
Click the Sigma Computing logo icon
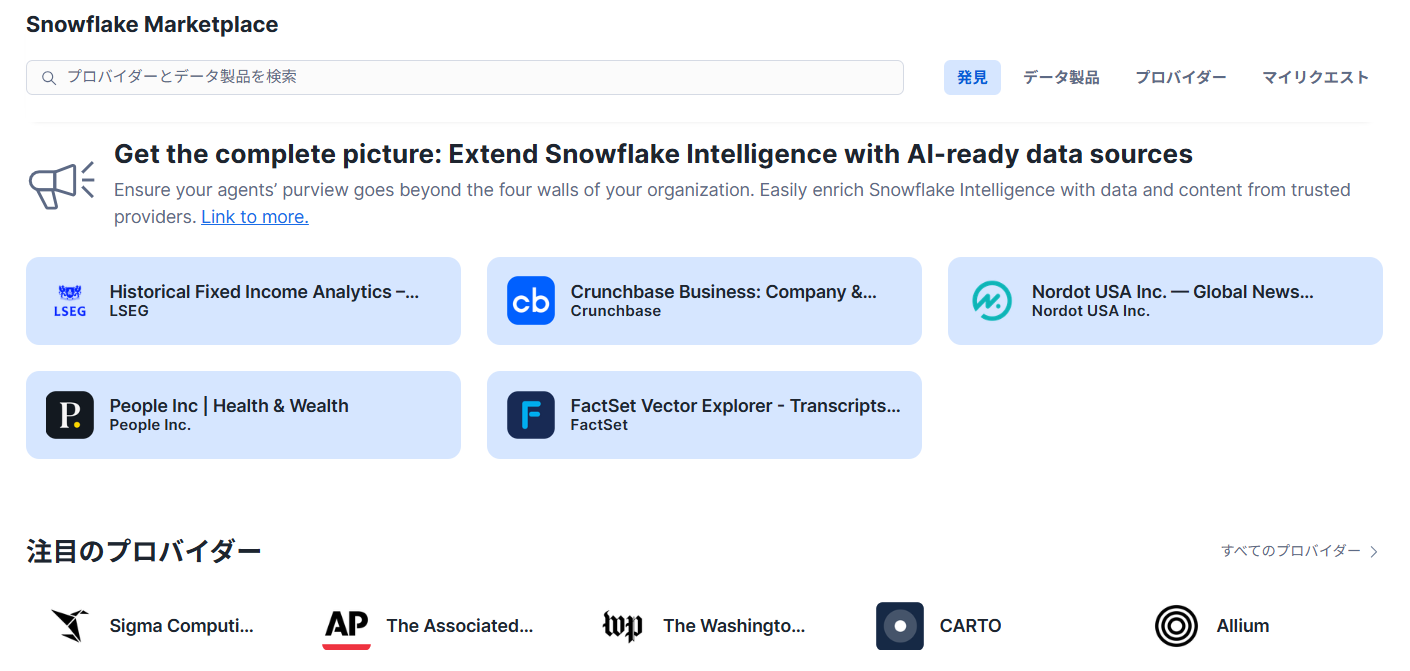(70, 626)
